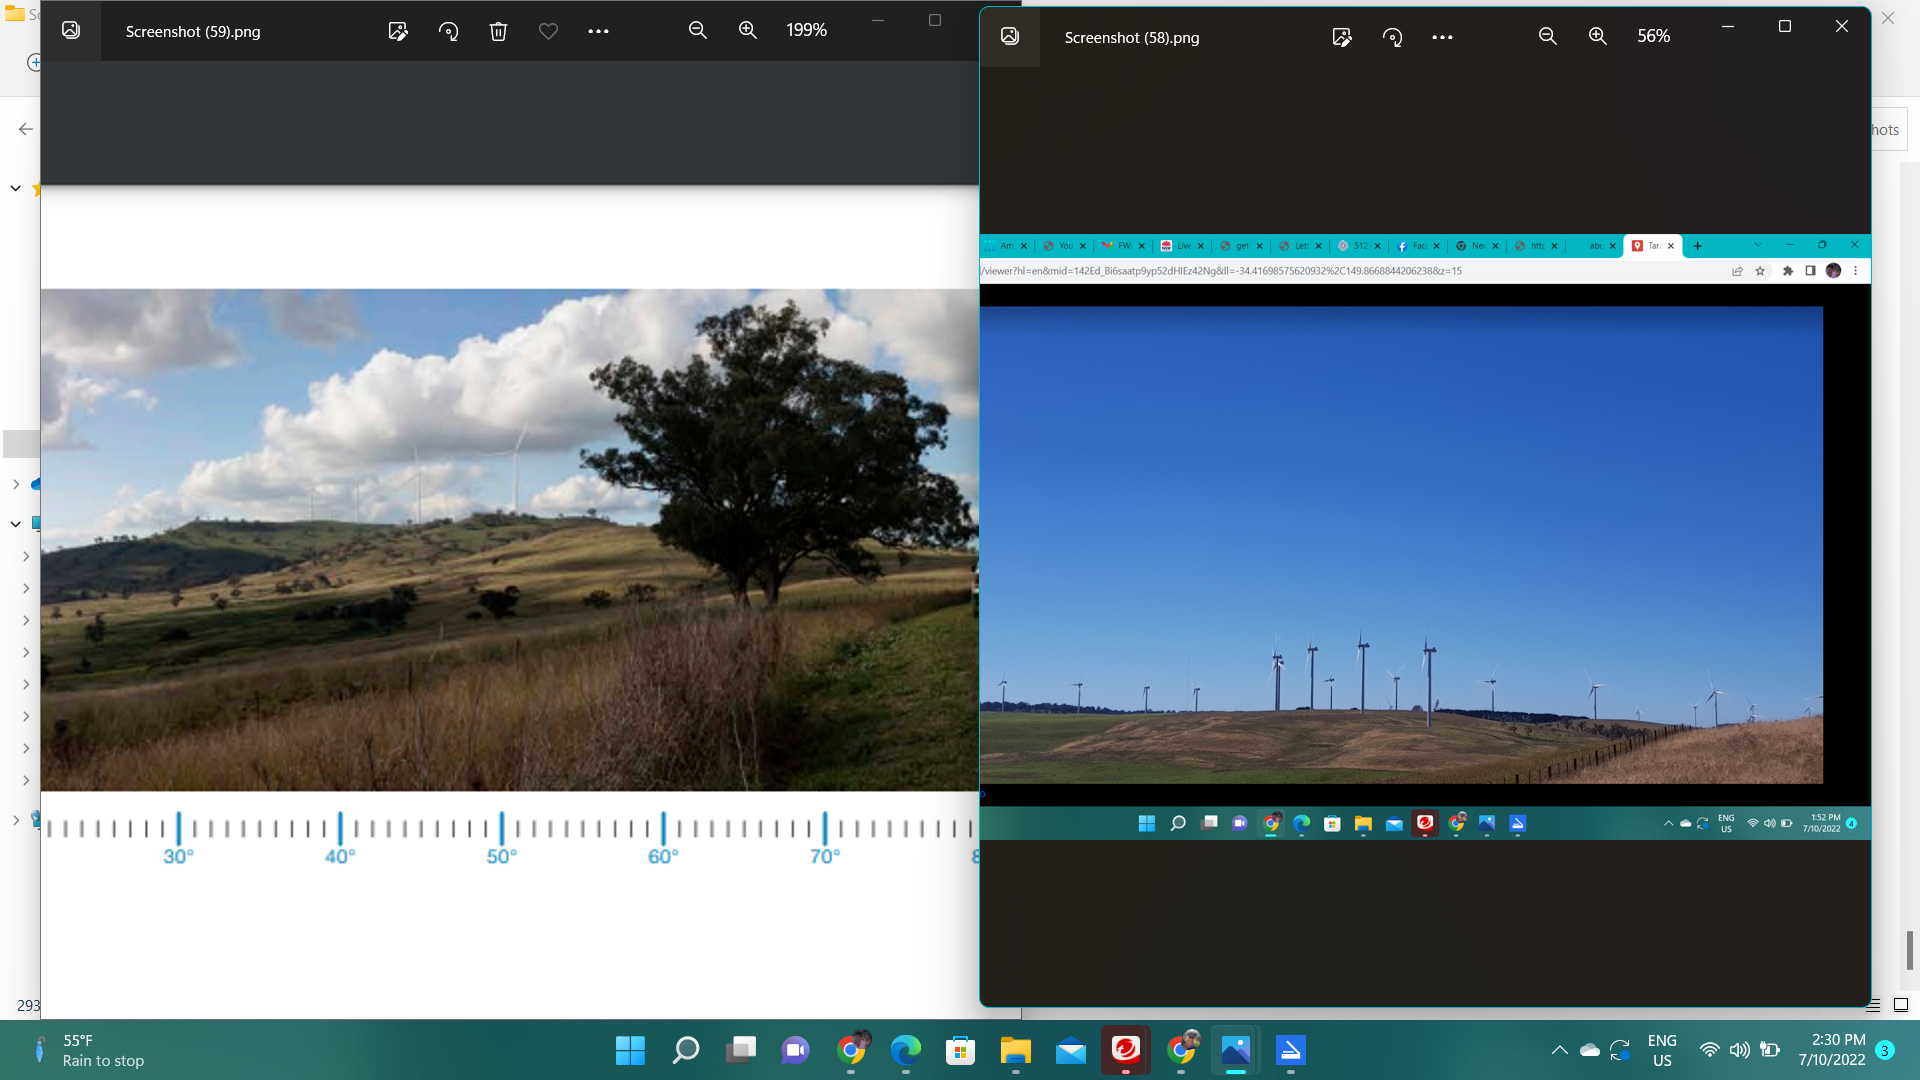Zoom out in Screenshot (58) window
The height and width of the screenshot is (1080, 1920).
1548,37
